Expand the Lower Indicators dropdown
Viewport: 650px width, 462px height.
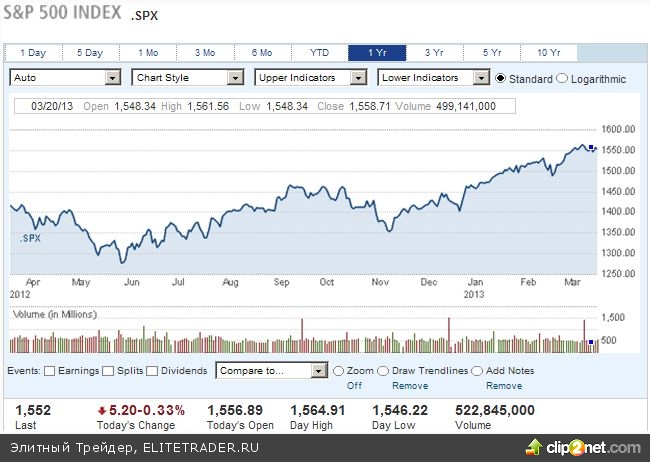435,77
